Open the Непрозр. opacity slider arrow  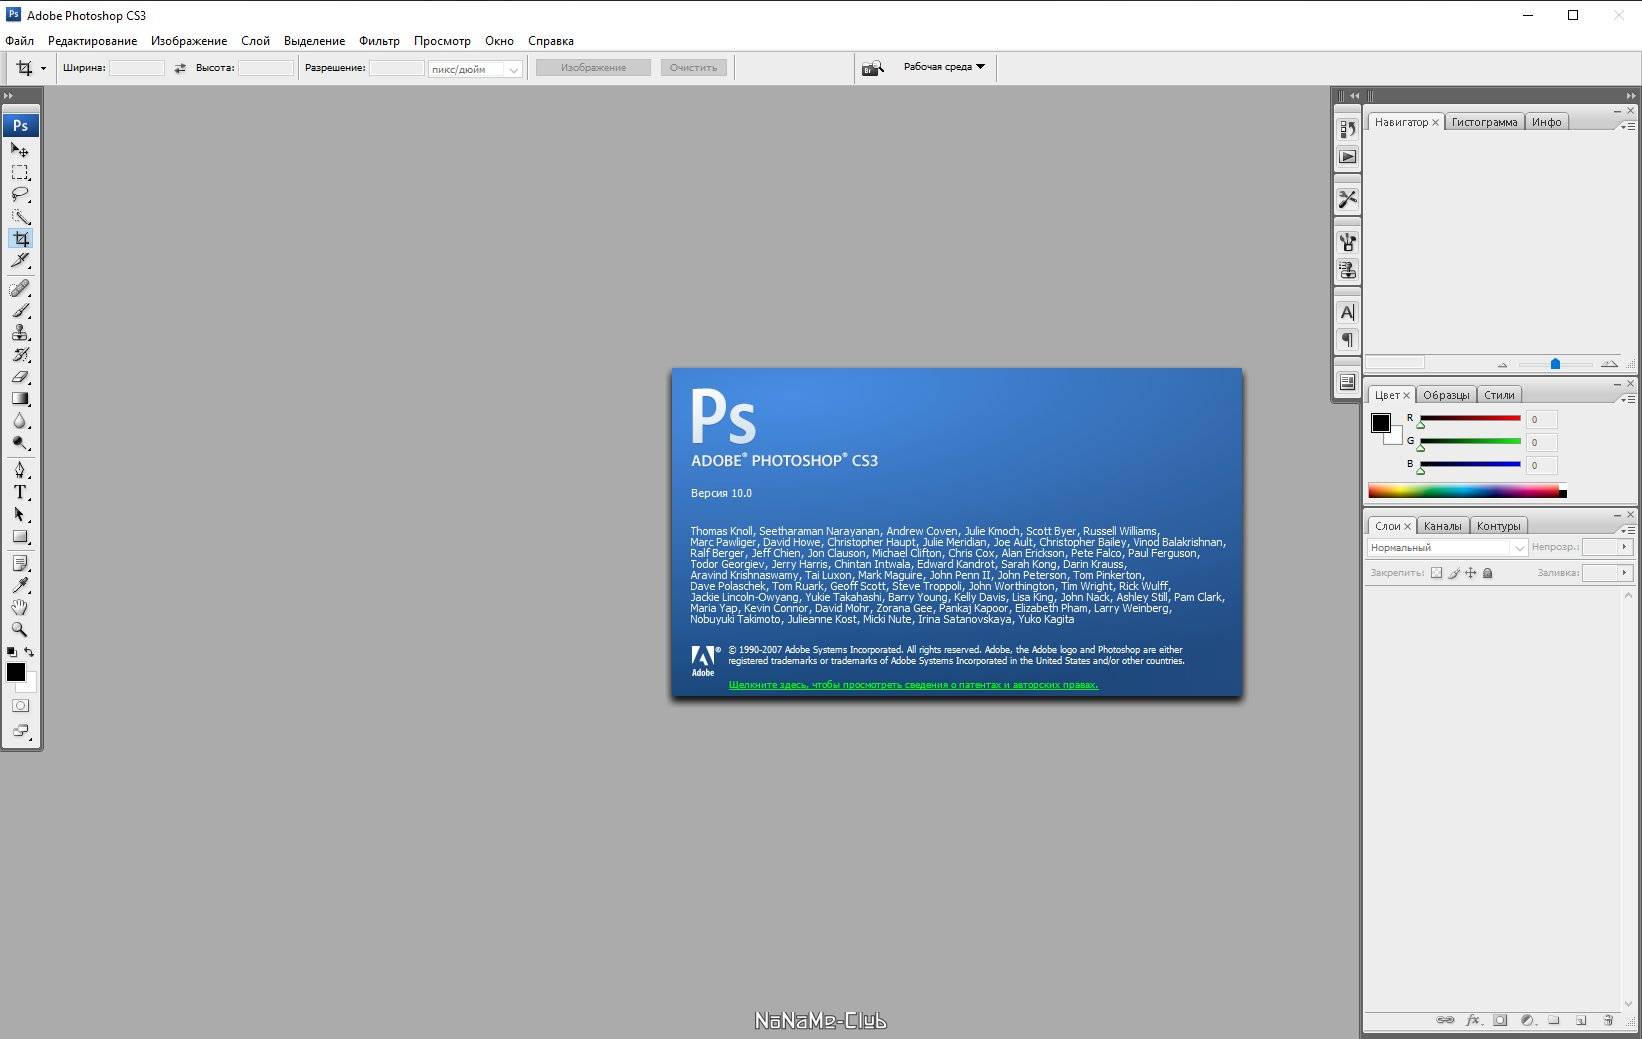(x=1624, y=547)
